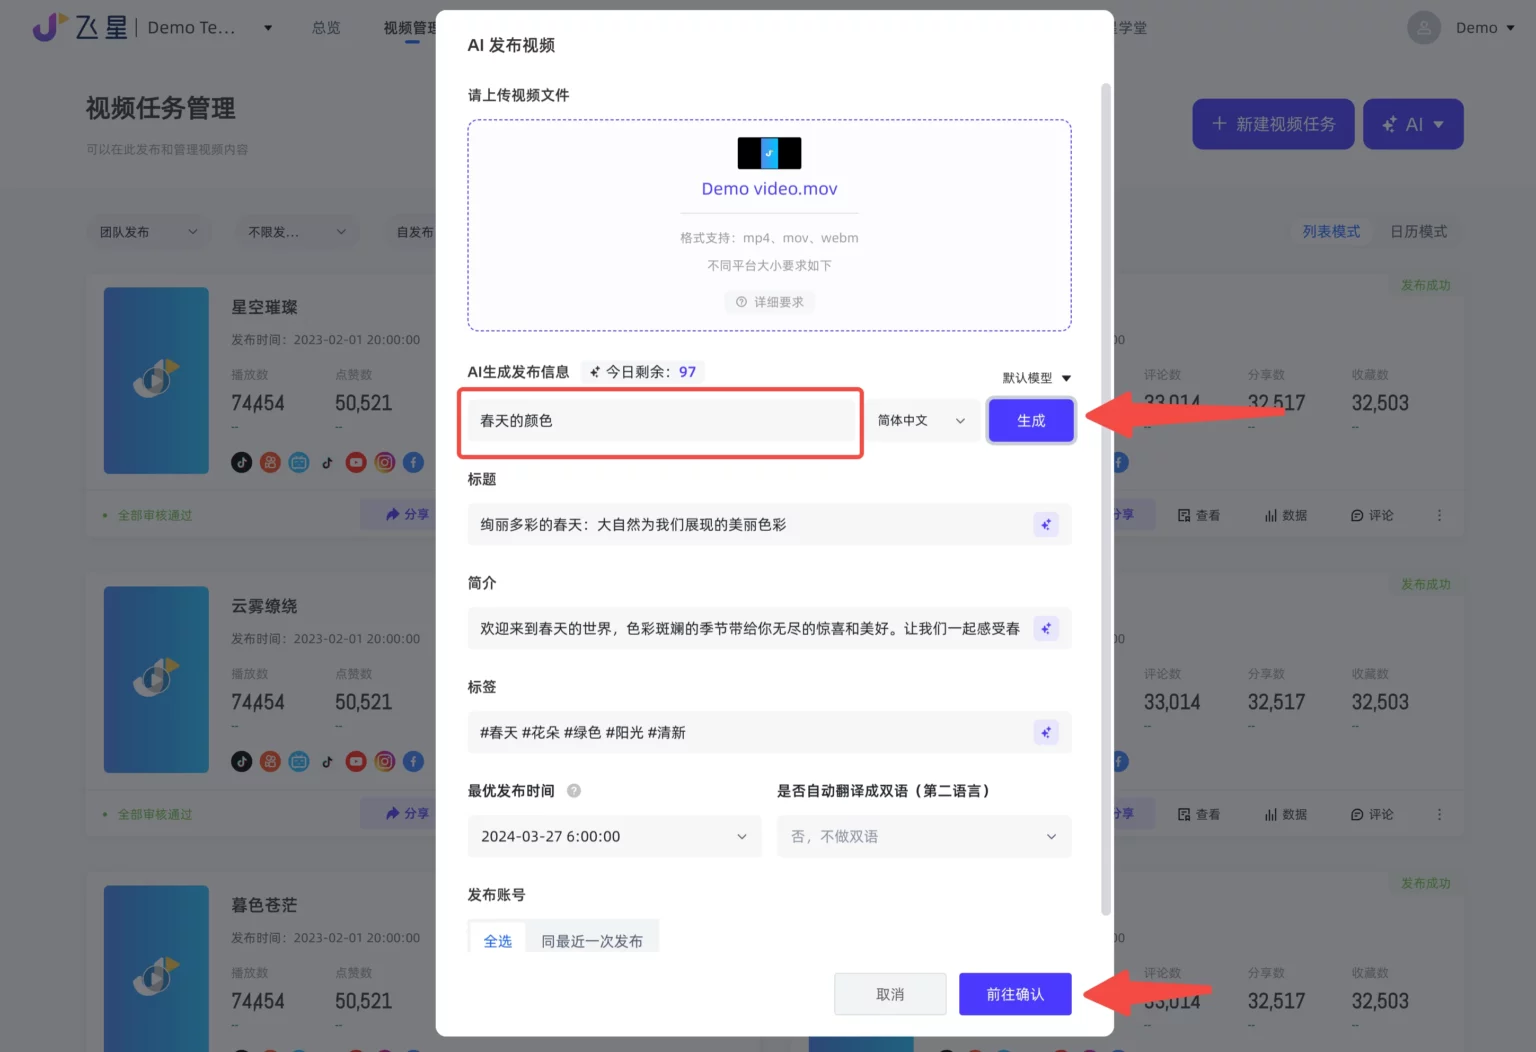The image size is (1536, 1052).
Task: Click the Kuaishou icon under 云雾缭绕
Action: click(270, 761)
